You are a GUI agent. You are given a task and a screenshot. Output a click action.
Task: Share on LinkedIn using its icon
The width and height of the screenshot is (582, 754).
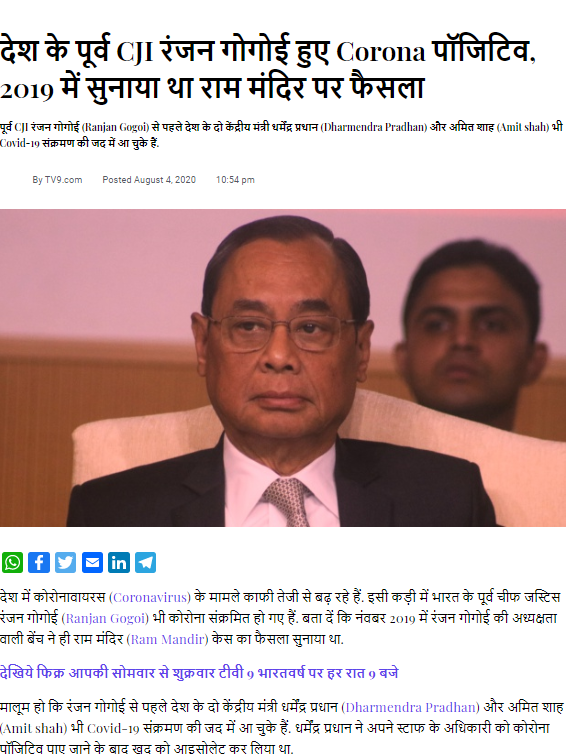click(x=119, y=563)
